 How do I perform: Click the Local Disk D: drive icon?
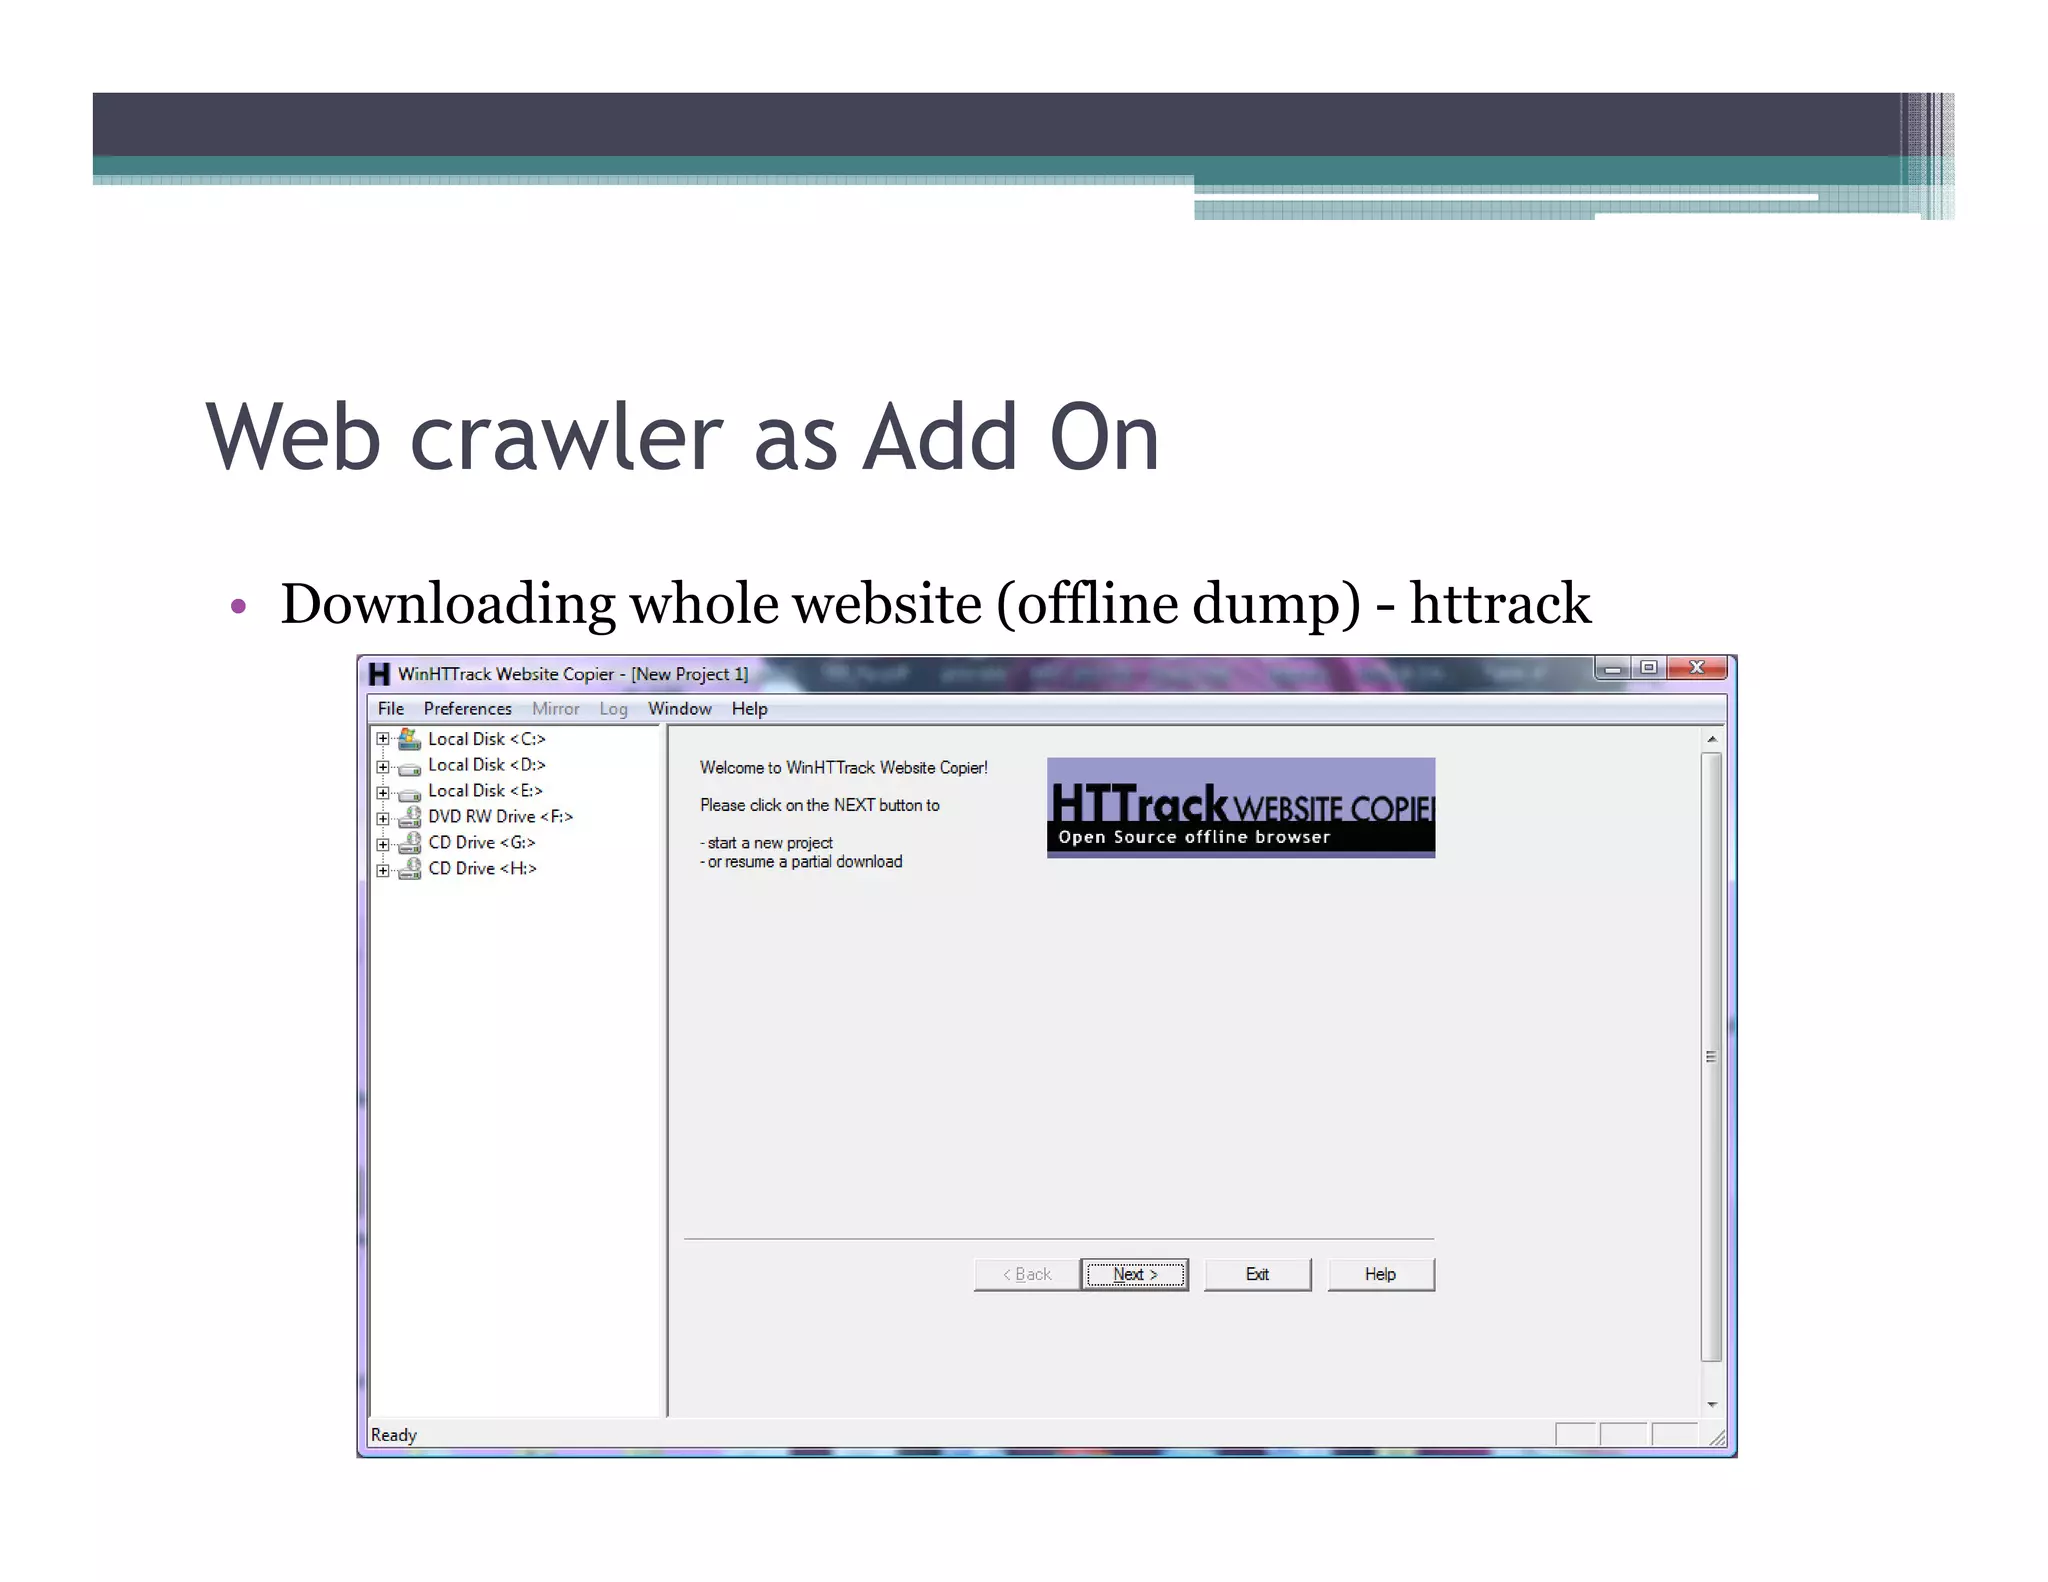409,768
